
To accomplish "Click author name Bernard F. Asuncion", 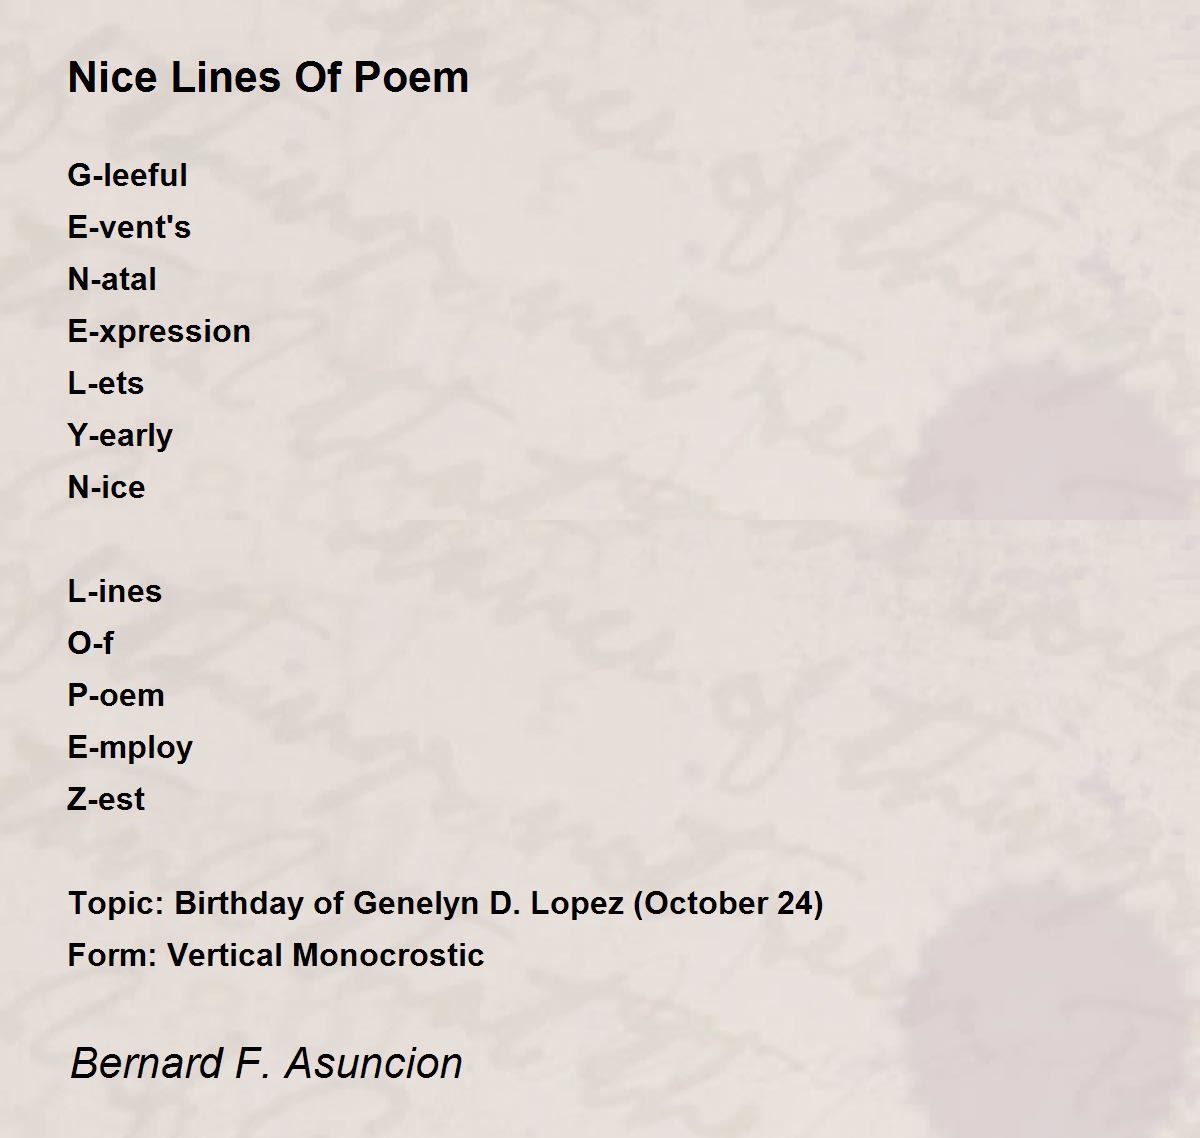I will tap(267, 1063).
